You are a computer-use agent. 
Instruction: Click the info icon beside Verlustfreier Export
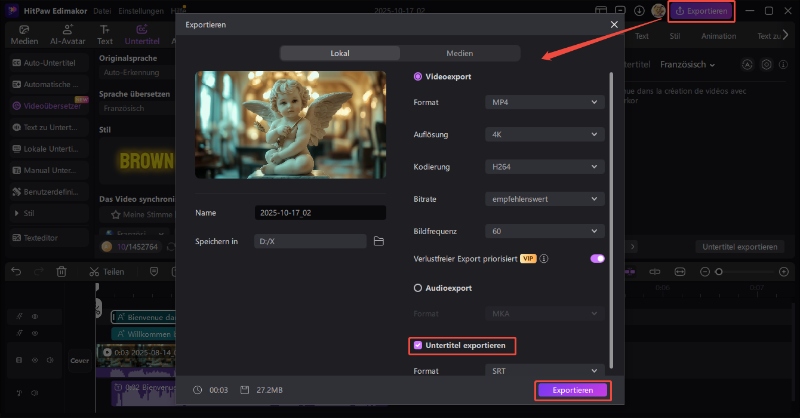(x=544, y=258)
